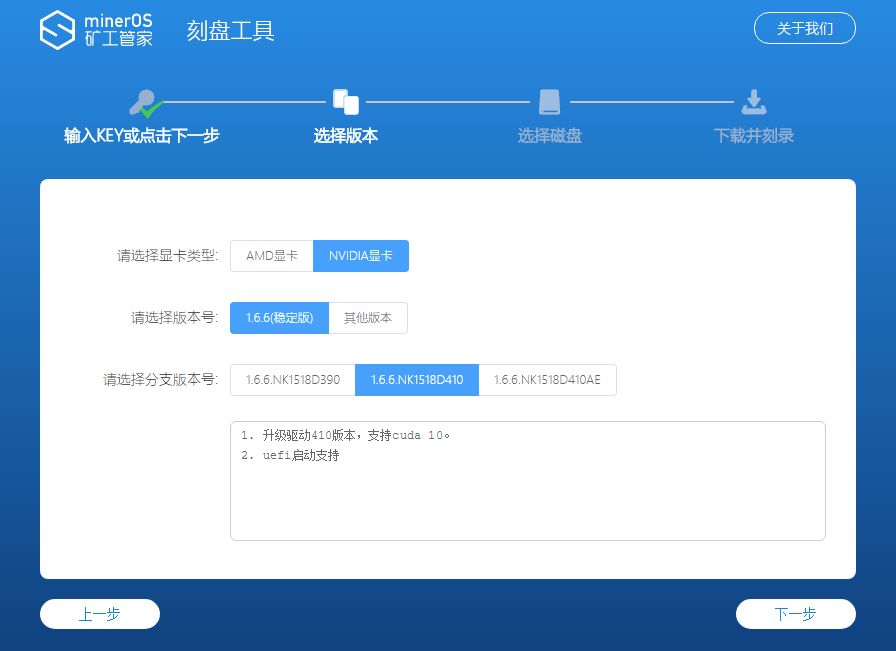Click the 刻盘工具 title text
The height and width of the screenshot is (651, 896).
coord(230,31)
